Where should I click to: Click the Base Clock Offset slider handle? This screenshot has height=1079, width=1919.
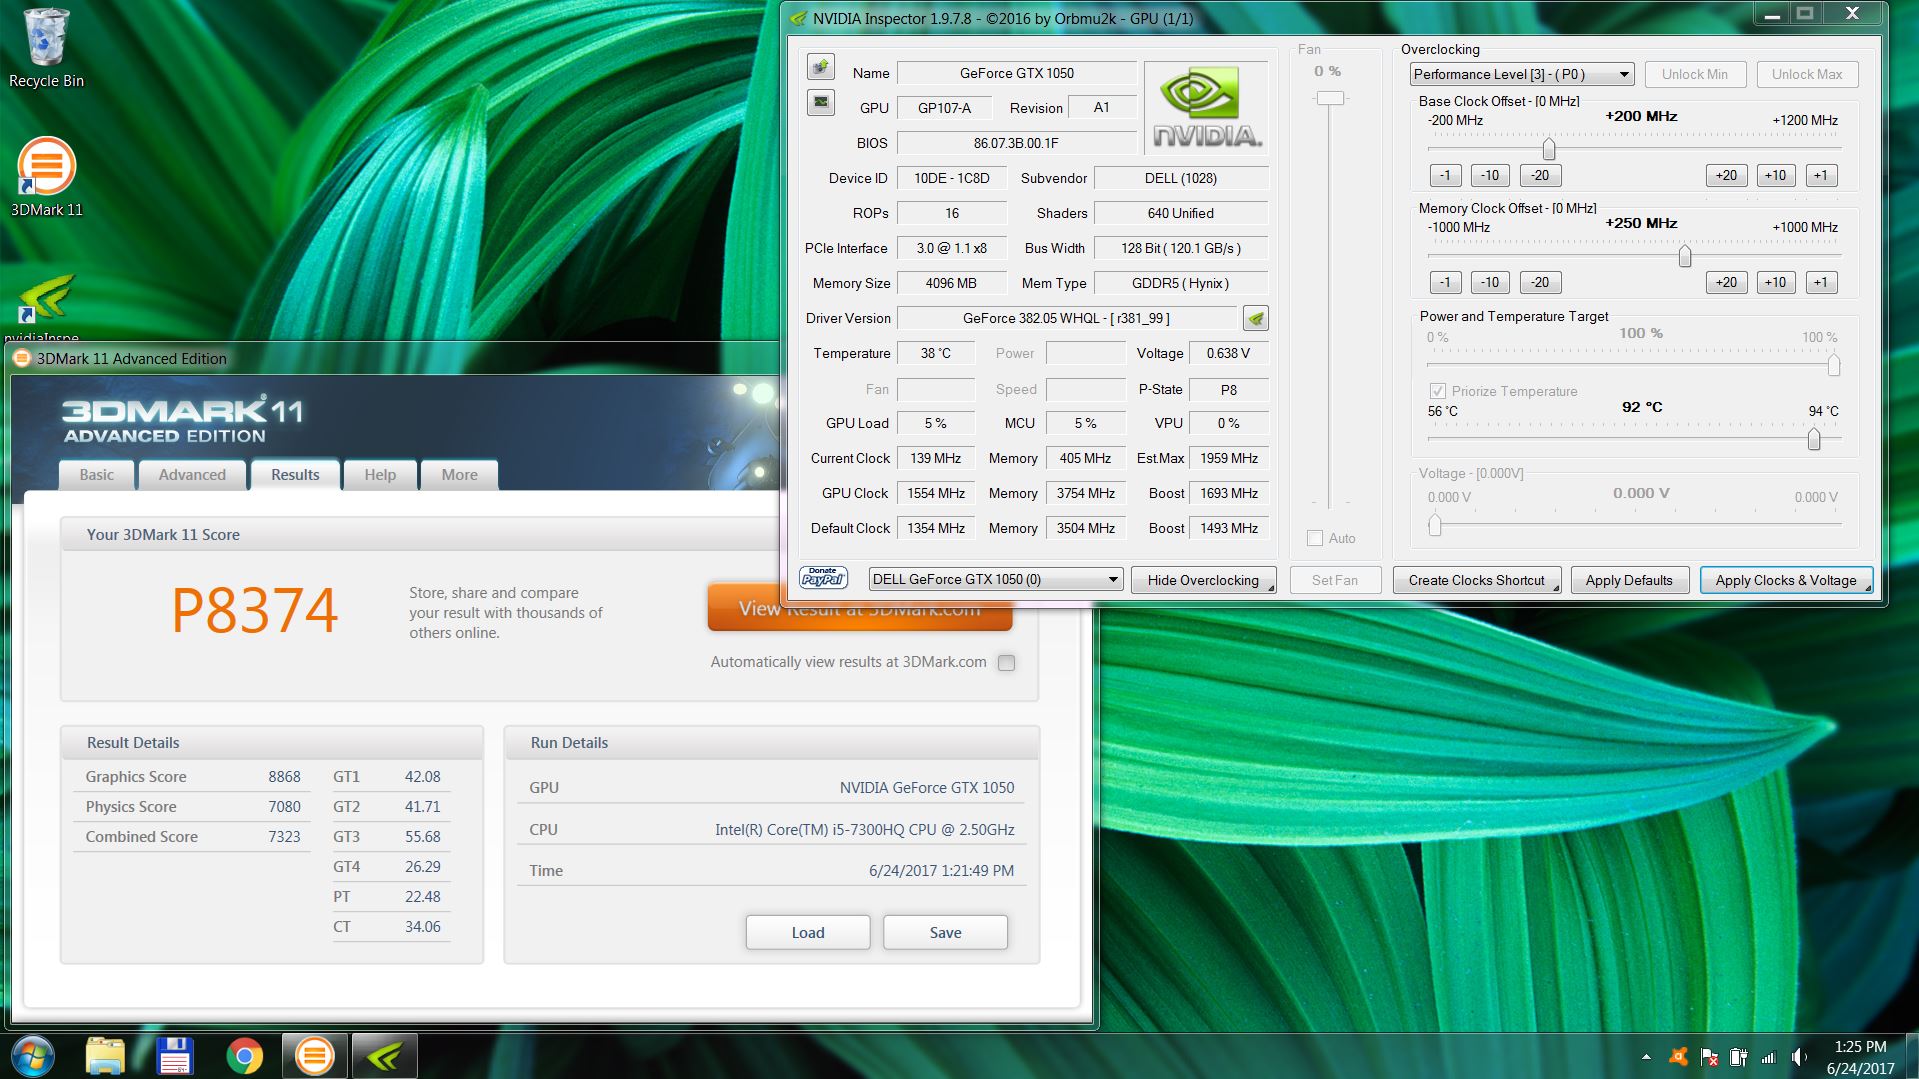[x=1549, y=149]
